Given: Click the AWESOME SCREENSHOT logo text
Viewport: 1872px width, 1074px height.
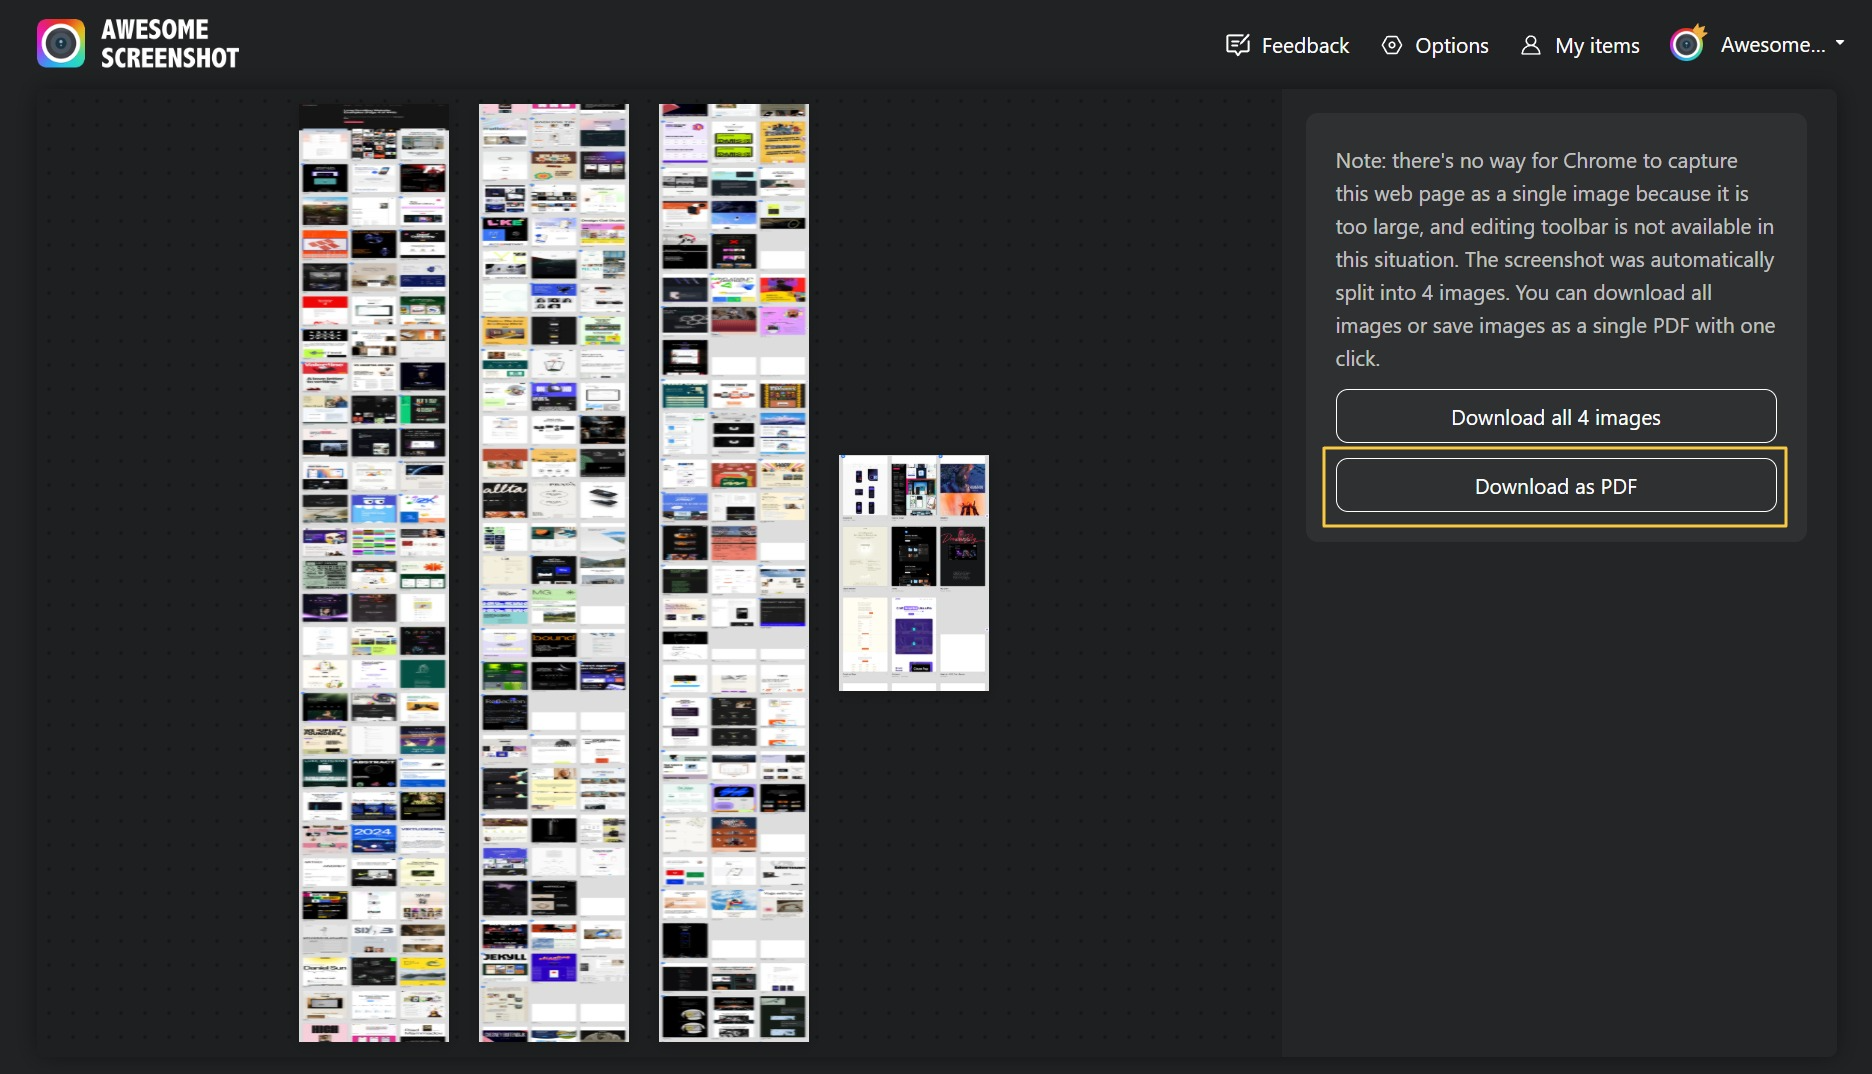Looking at the screenshot, I should point(169,44).
